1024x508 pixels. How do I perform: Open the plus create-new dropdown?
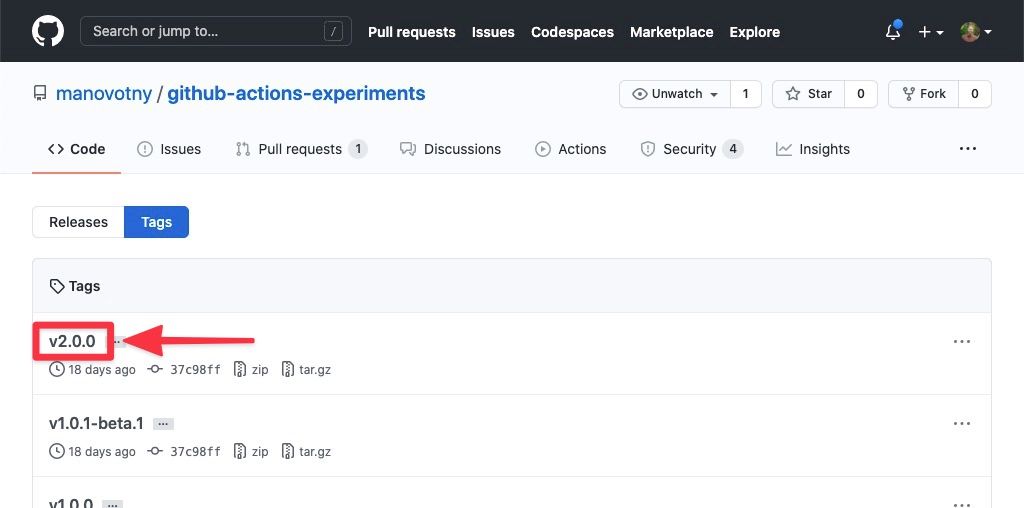[x=930, y=32]
